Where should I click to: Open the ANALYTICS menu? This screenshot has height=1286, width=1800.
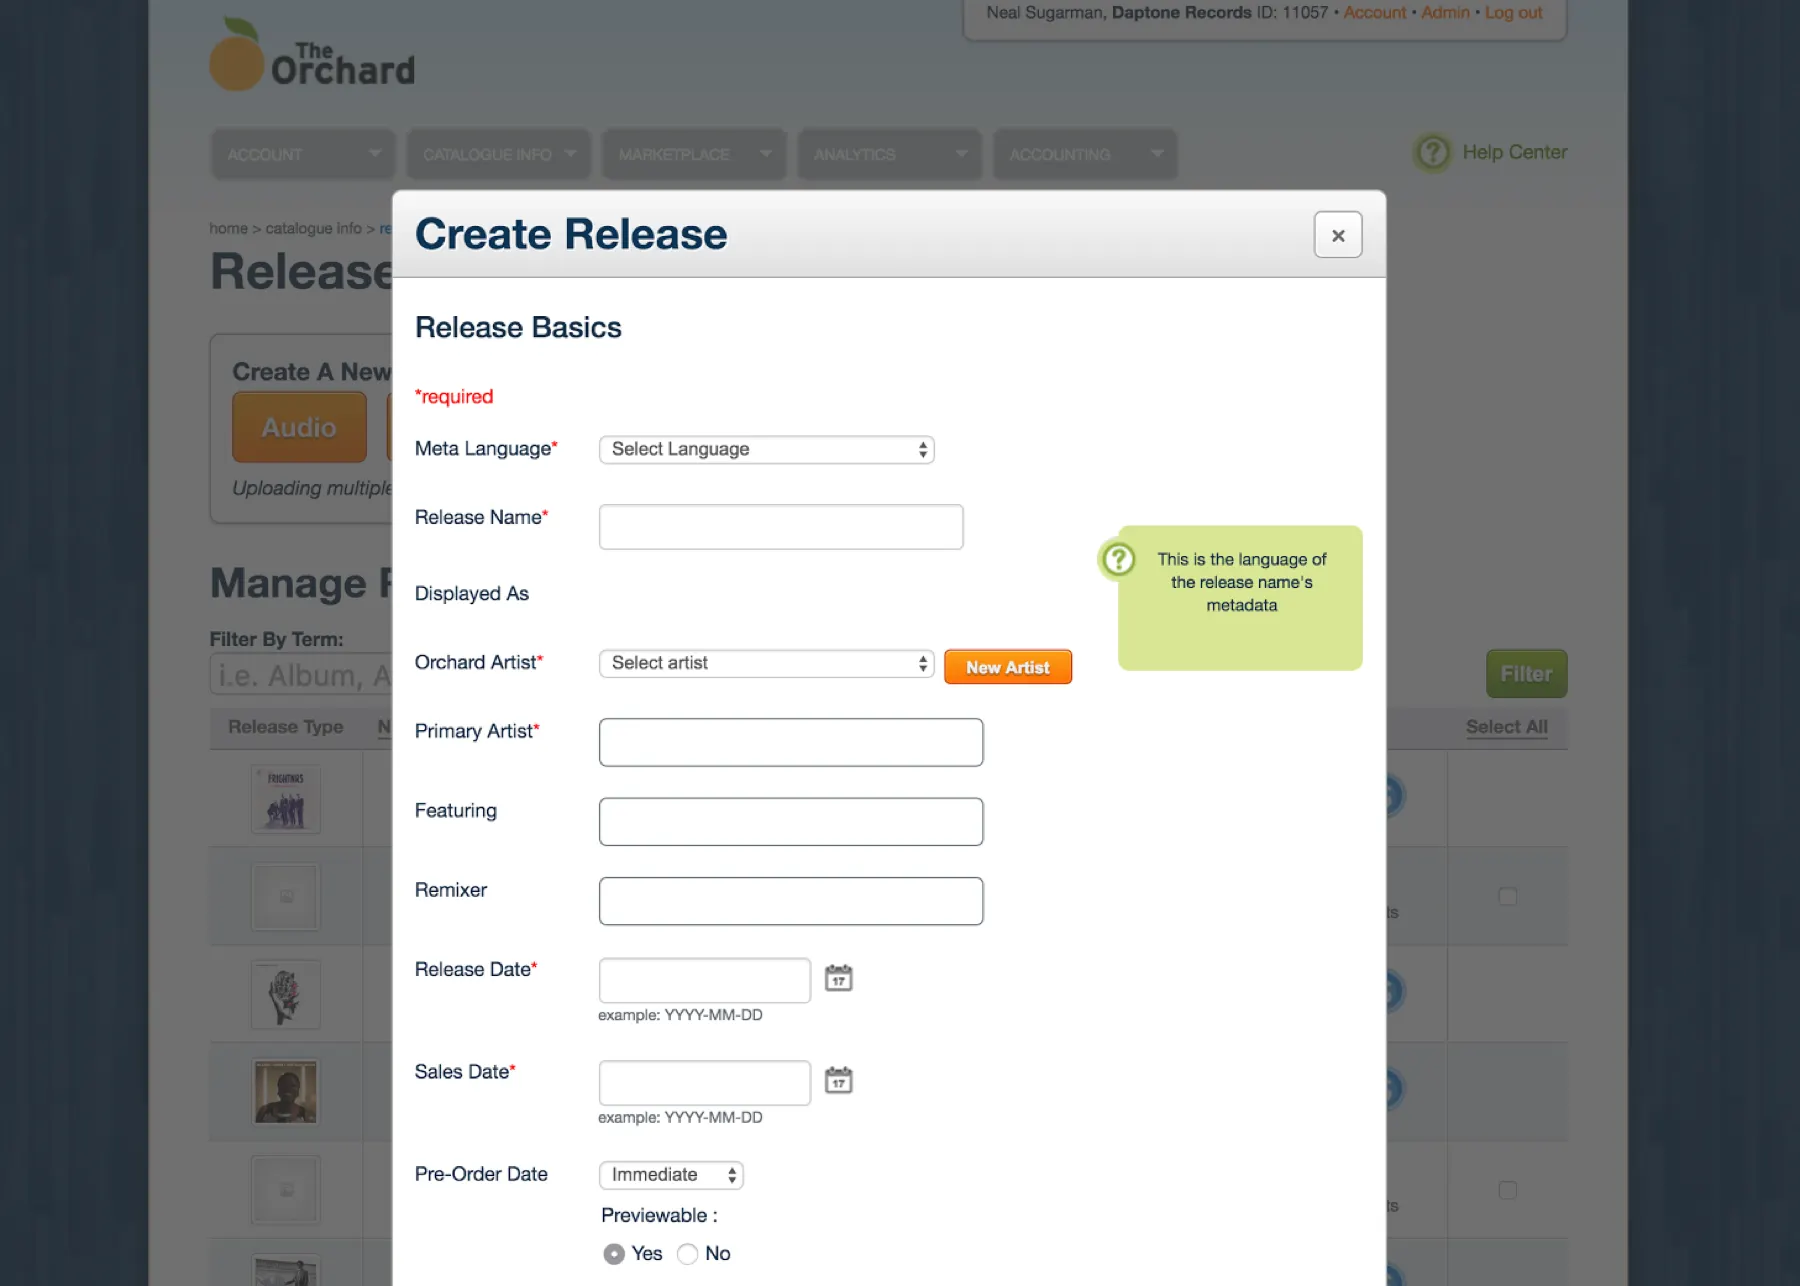(889, 154)
